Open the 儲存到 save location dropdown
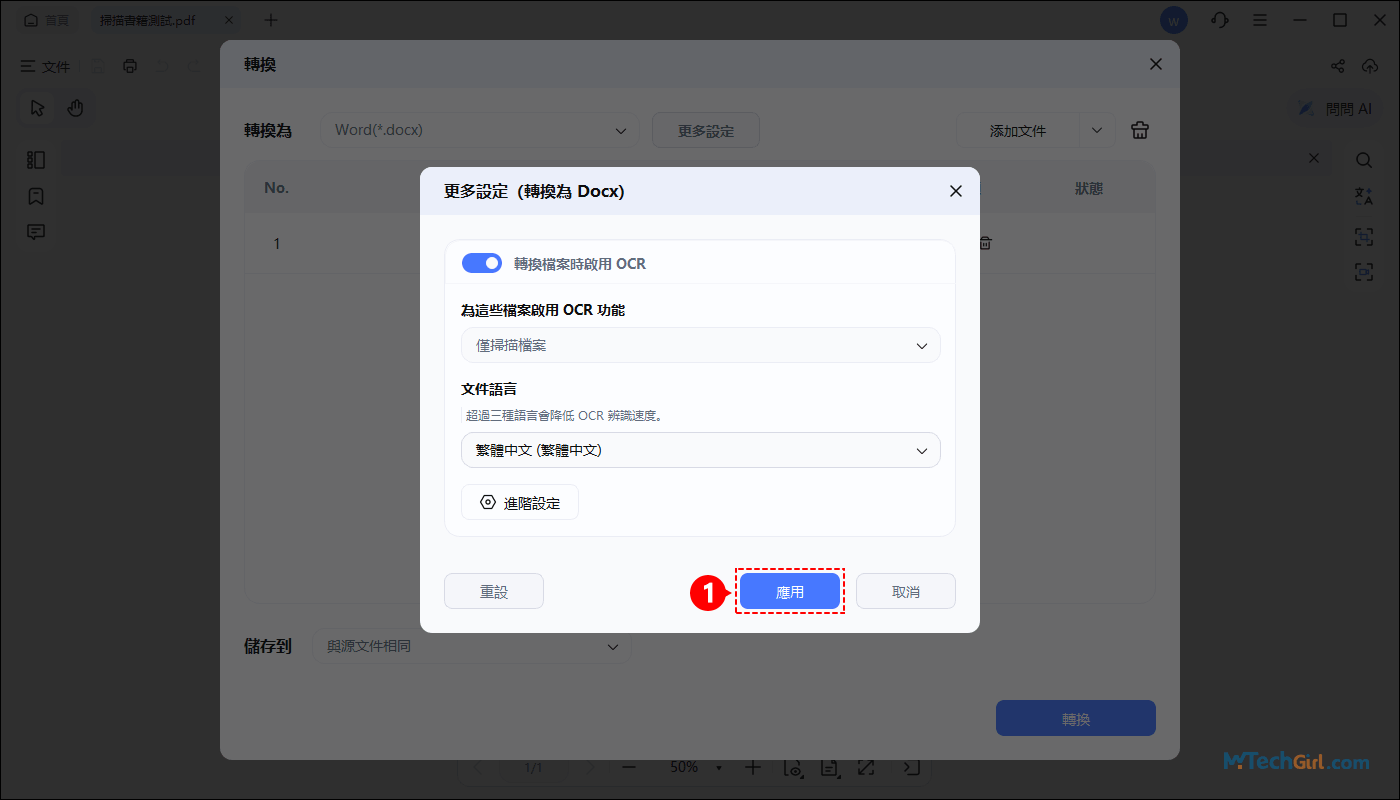Screen dimensions: 1400x800 click(x=472, y=646)
